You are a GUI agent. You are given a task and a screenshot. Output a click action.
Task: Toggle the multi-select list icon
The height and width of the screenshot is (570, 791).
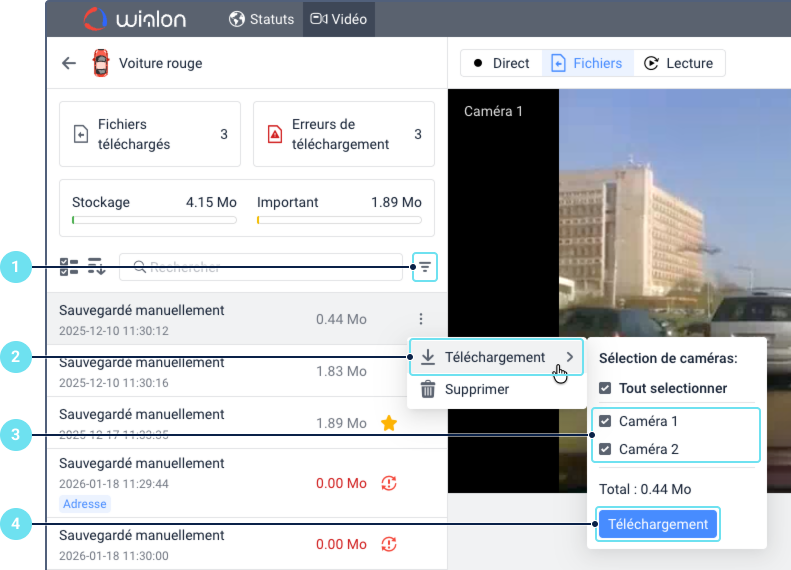pyautogui.click(x=69, y=267)
